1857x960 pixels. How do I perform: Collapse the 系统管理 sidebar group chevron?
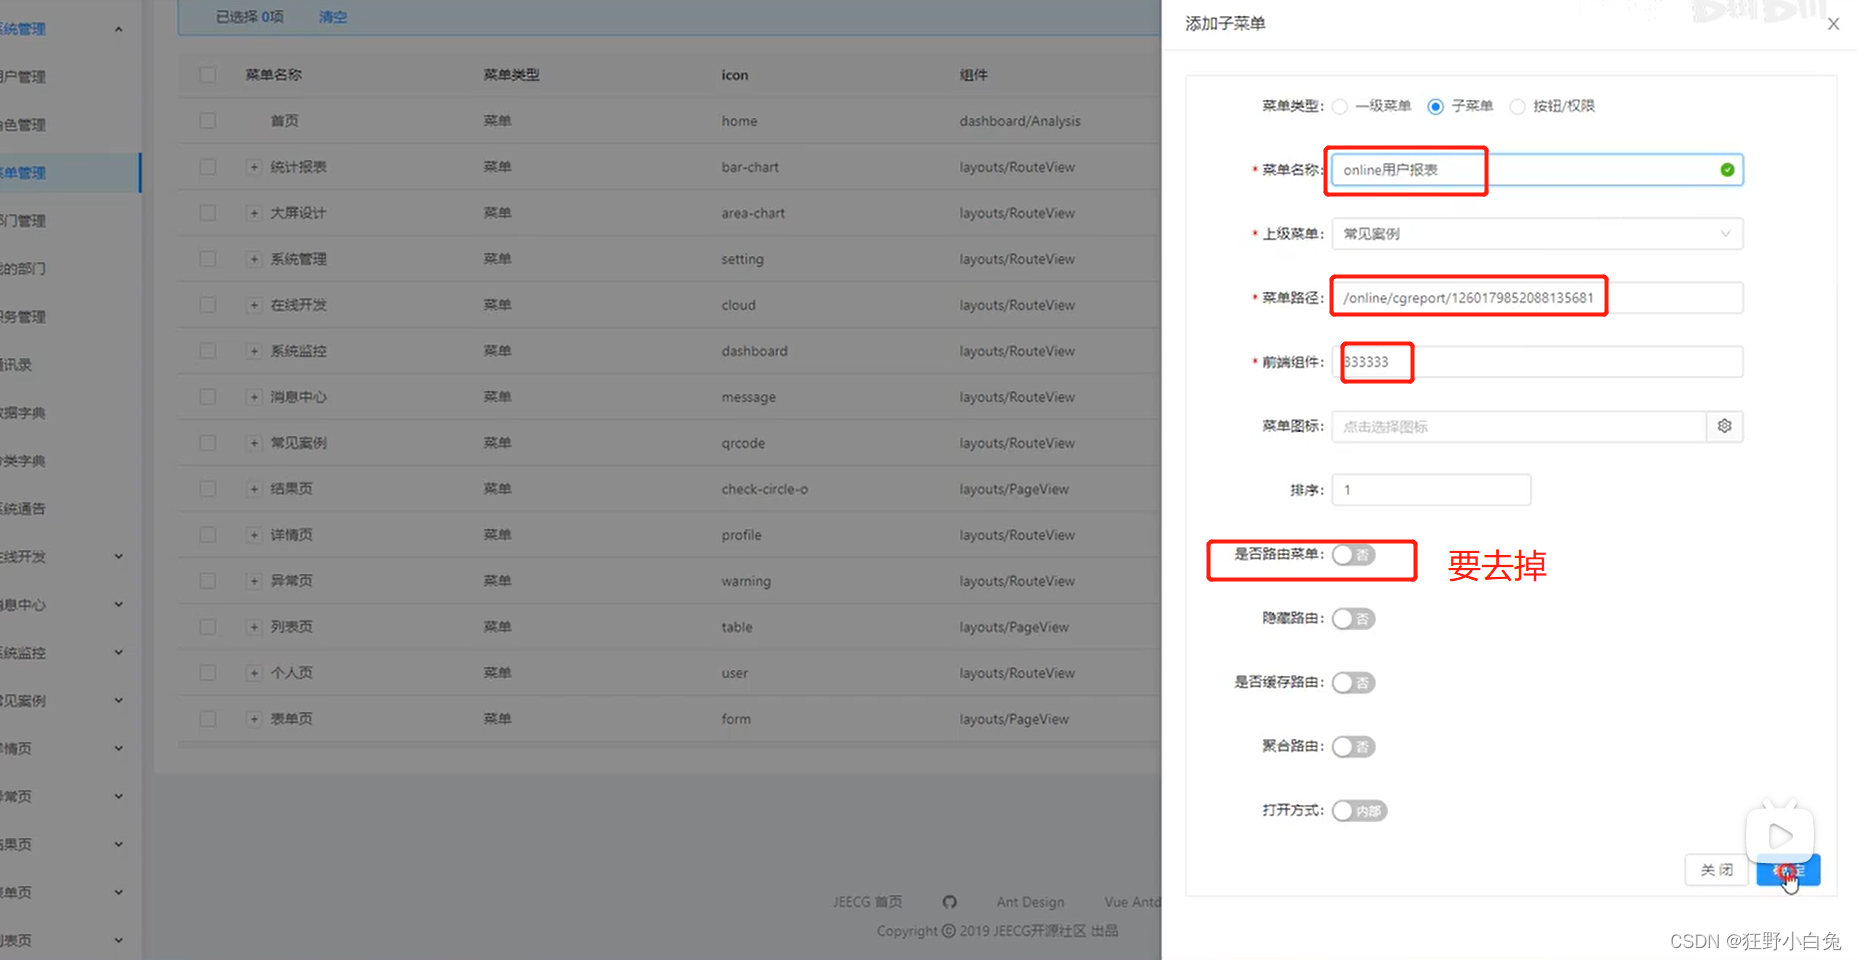pos(118,29)
